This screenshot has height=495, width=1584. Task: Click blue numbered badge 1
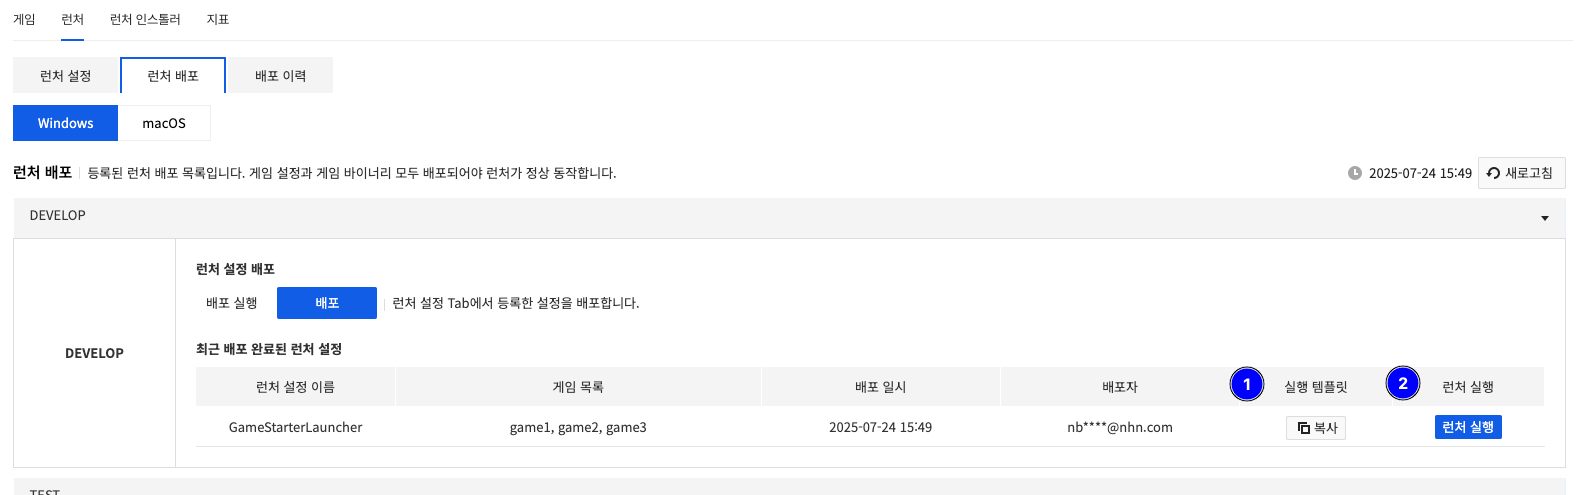(1247, 384)
